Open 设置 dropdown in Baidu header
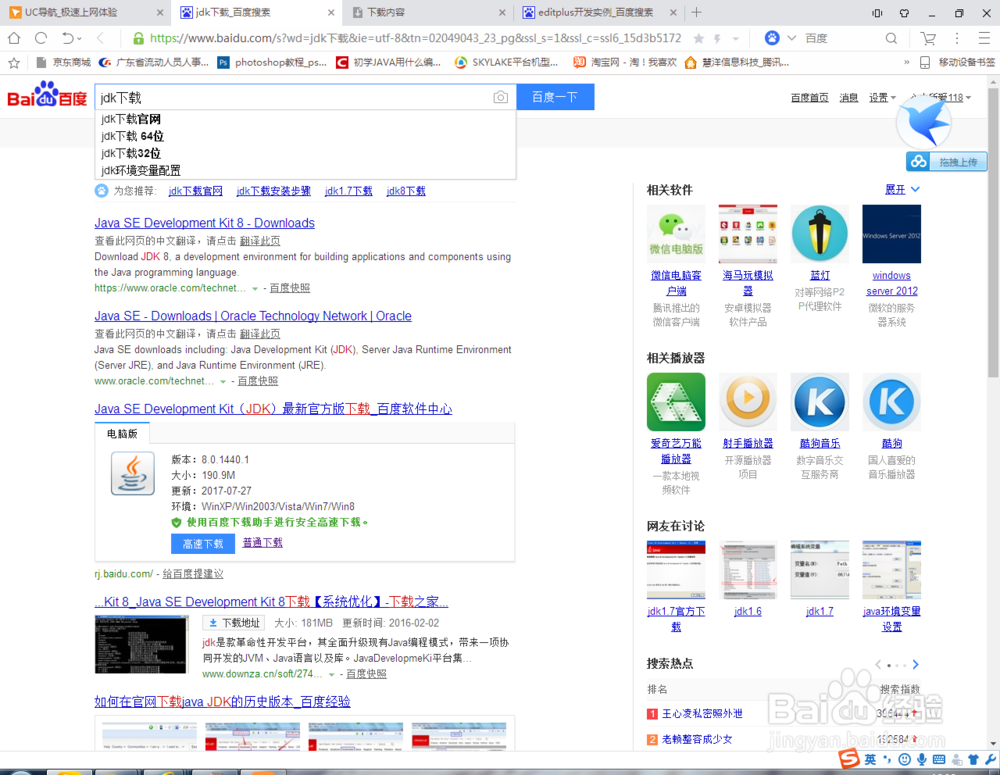 pos(882,98)
